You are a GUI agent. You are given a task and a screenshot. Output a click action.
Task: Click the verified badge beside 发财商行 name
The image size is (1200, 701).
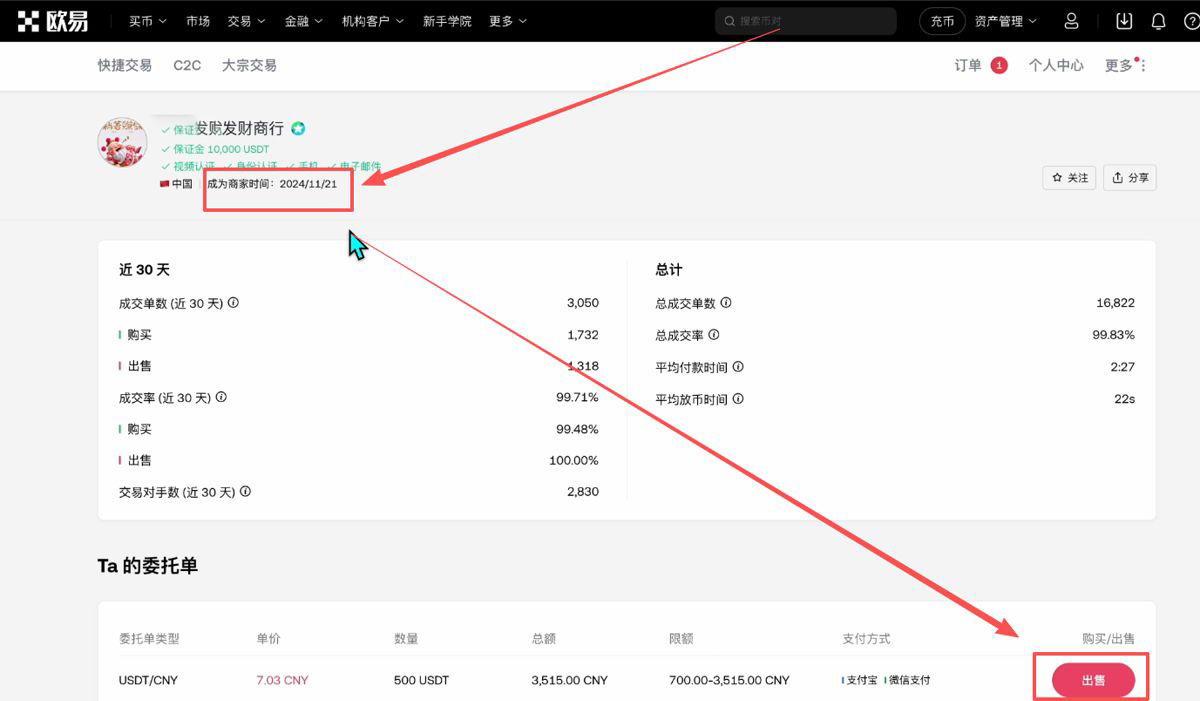coord(296,128)
